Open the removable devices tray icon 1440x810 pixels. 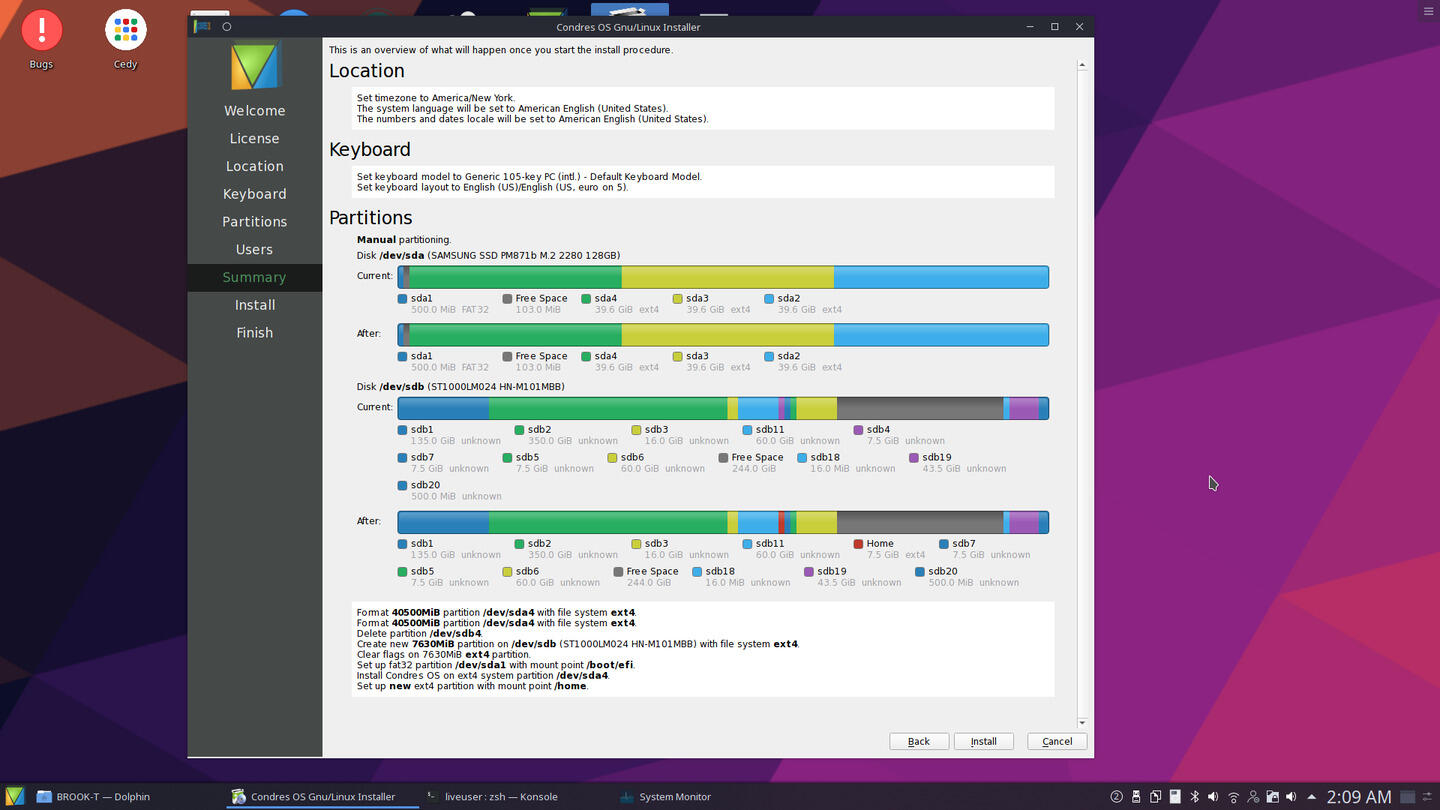(1136, 797)
